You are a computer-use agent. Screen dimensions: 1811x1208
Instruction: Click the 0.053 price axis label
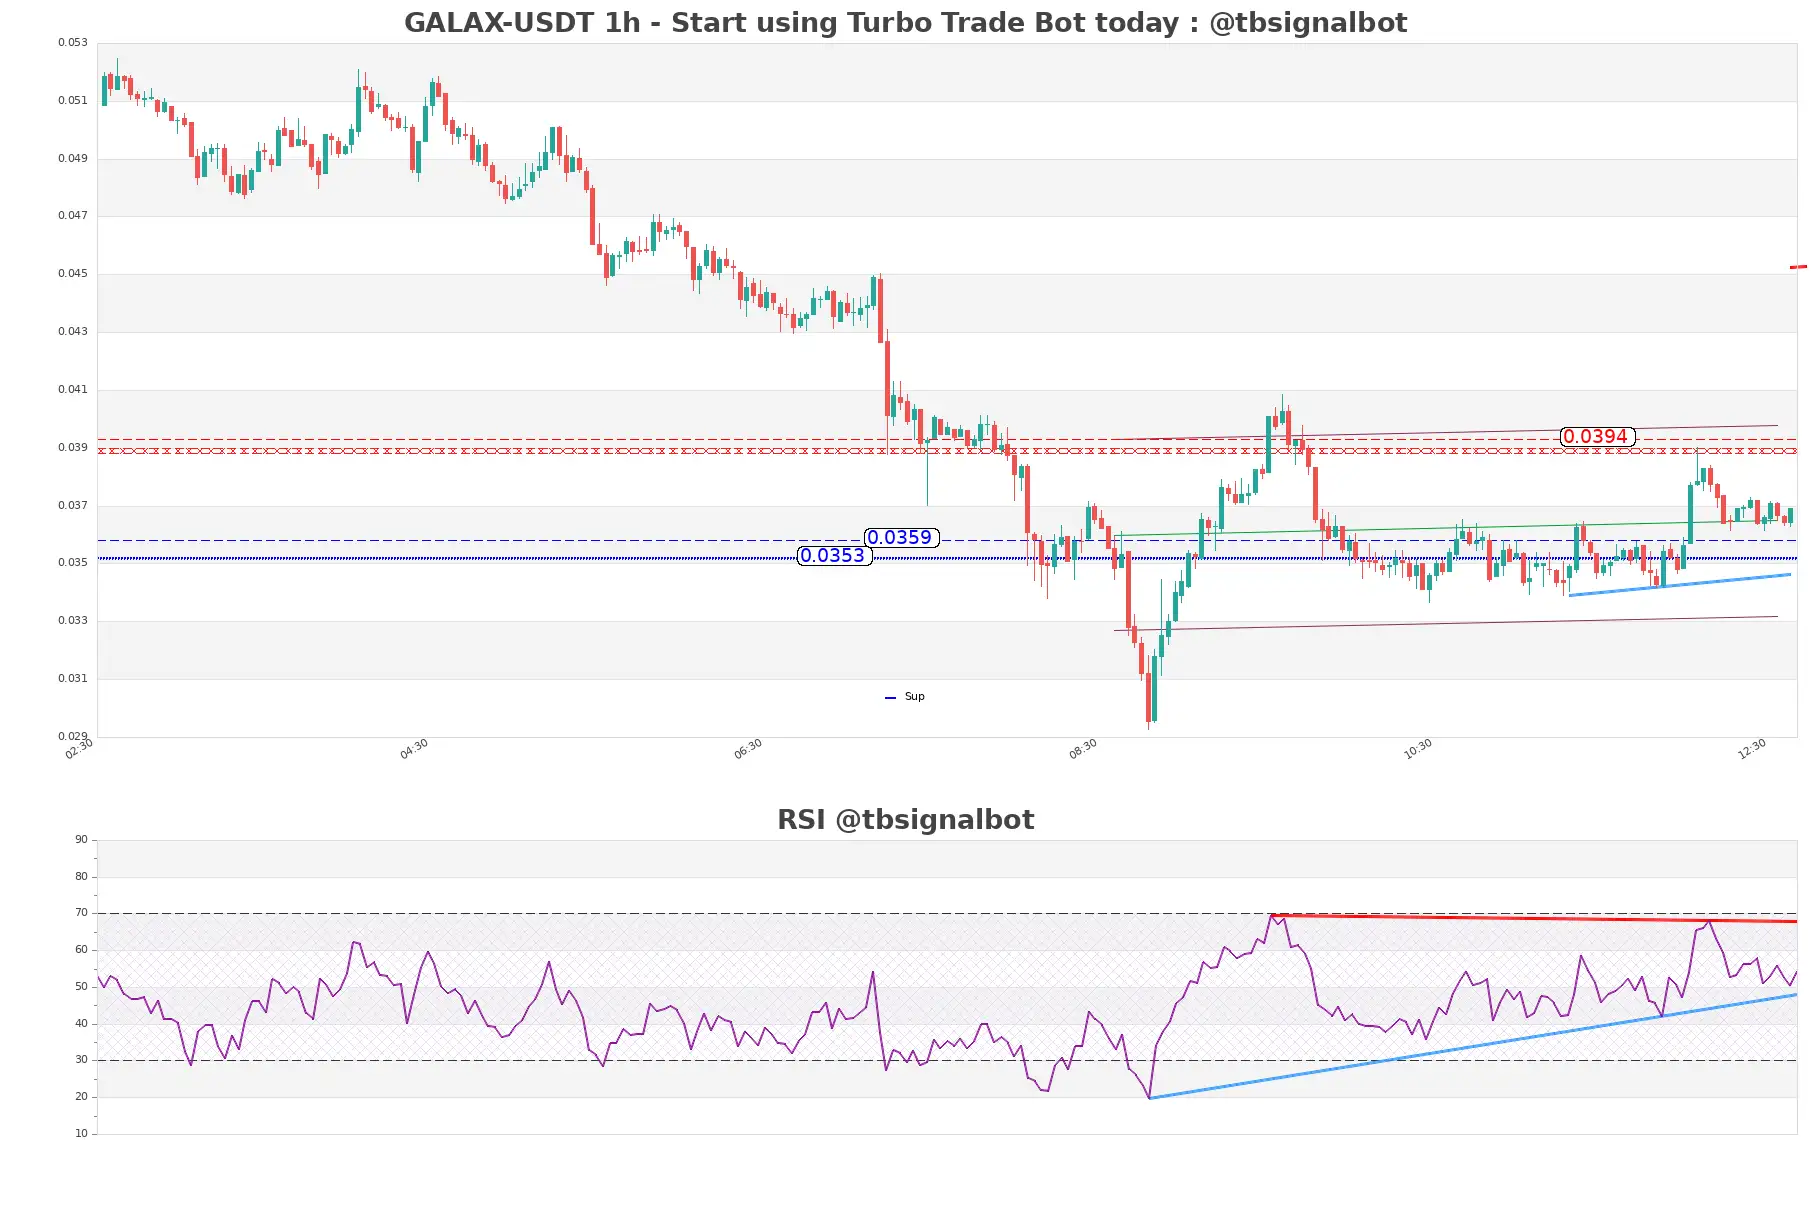click(x=73, y=43)
